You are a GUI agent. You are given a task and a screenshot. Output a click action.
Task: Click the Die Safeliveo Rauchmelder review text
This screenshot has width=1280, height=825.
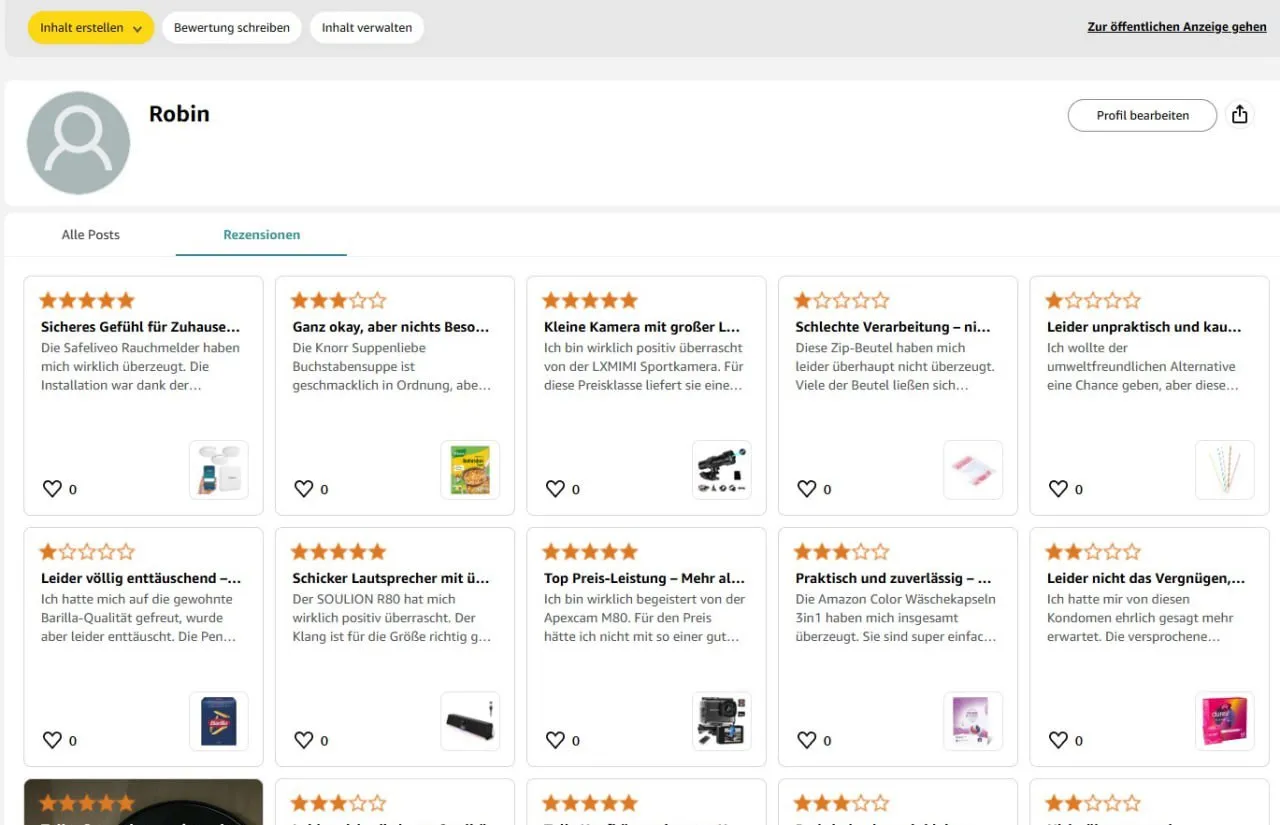pyautogui.click(x=140, y=366)
